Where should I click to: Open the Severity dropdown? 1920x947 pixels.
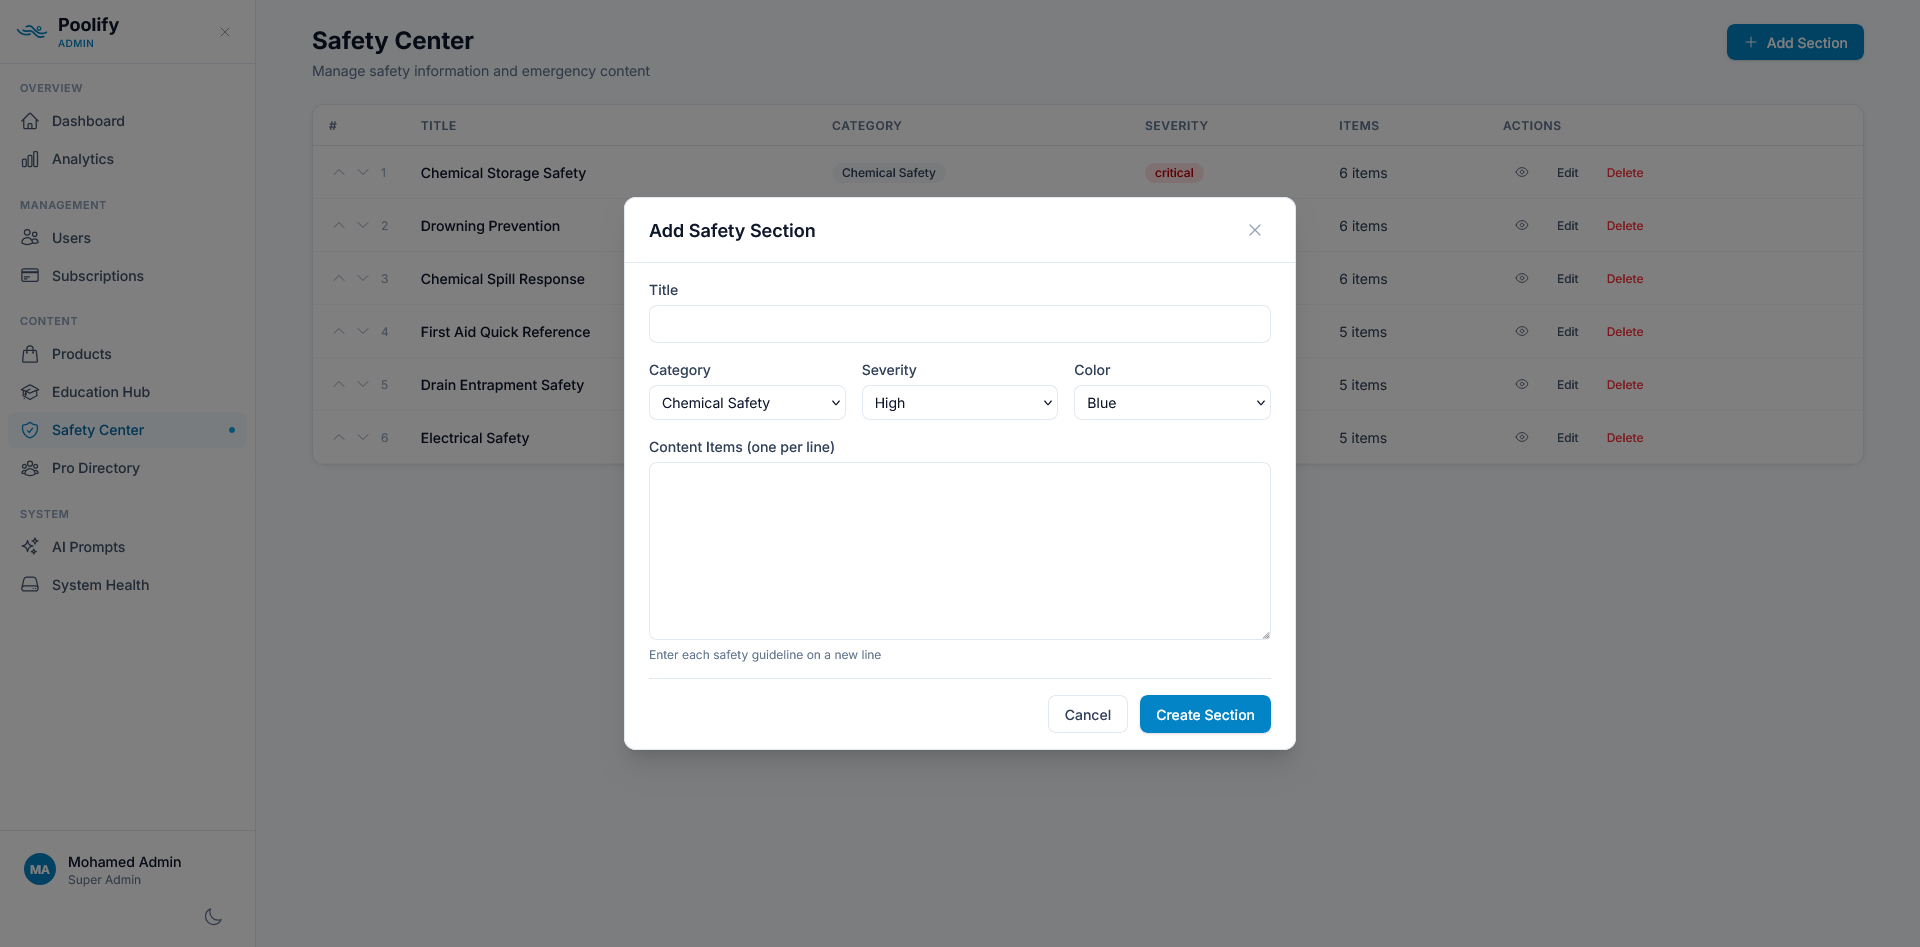pyautogui.click(x=959, y=403)
